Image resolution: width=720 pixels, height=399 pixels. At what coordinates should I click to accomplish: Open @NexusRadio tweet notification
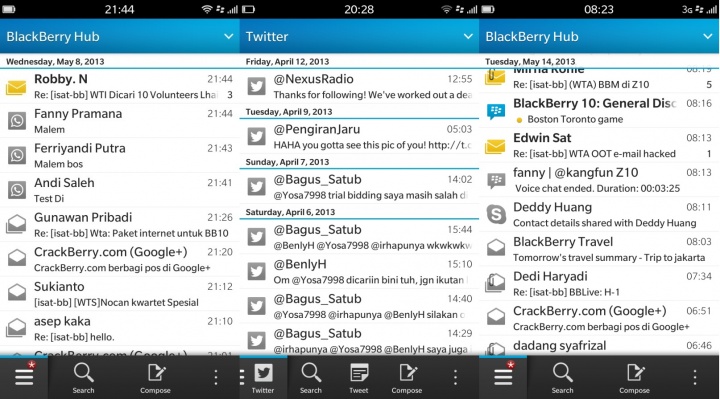359,87
